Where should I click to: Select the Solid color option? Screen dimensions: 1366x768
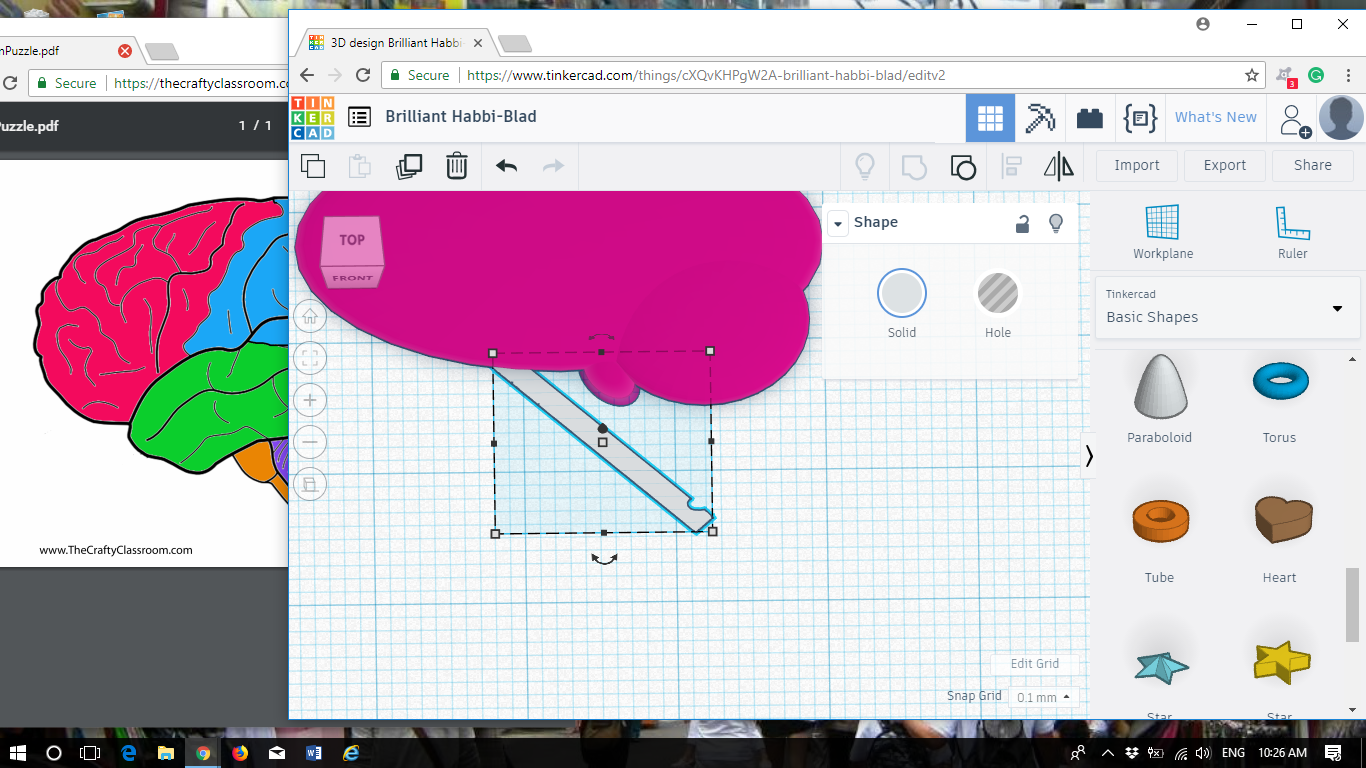point(902,293)
